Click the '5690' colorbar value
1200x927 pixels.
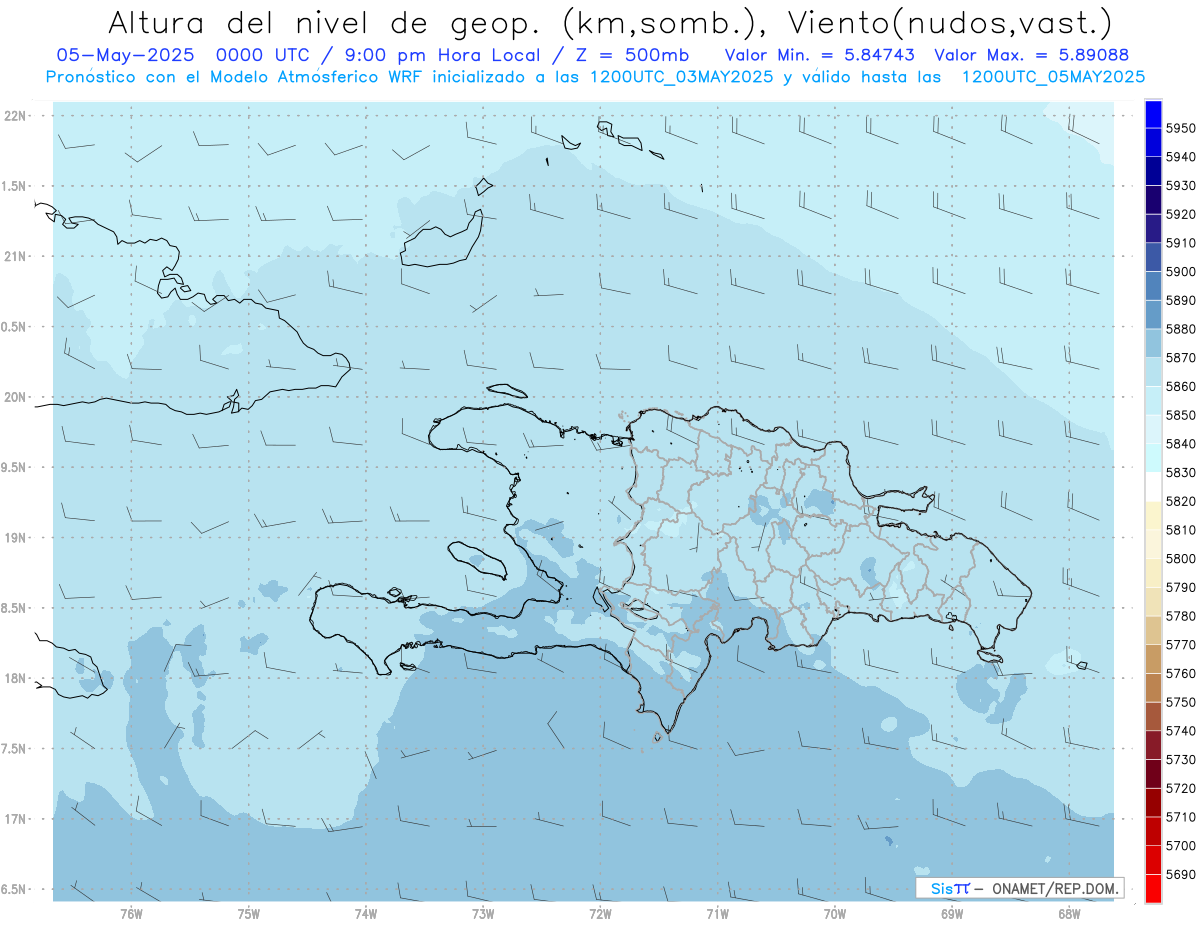[1181, 874]
